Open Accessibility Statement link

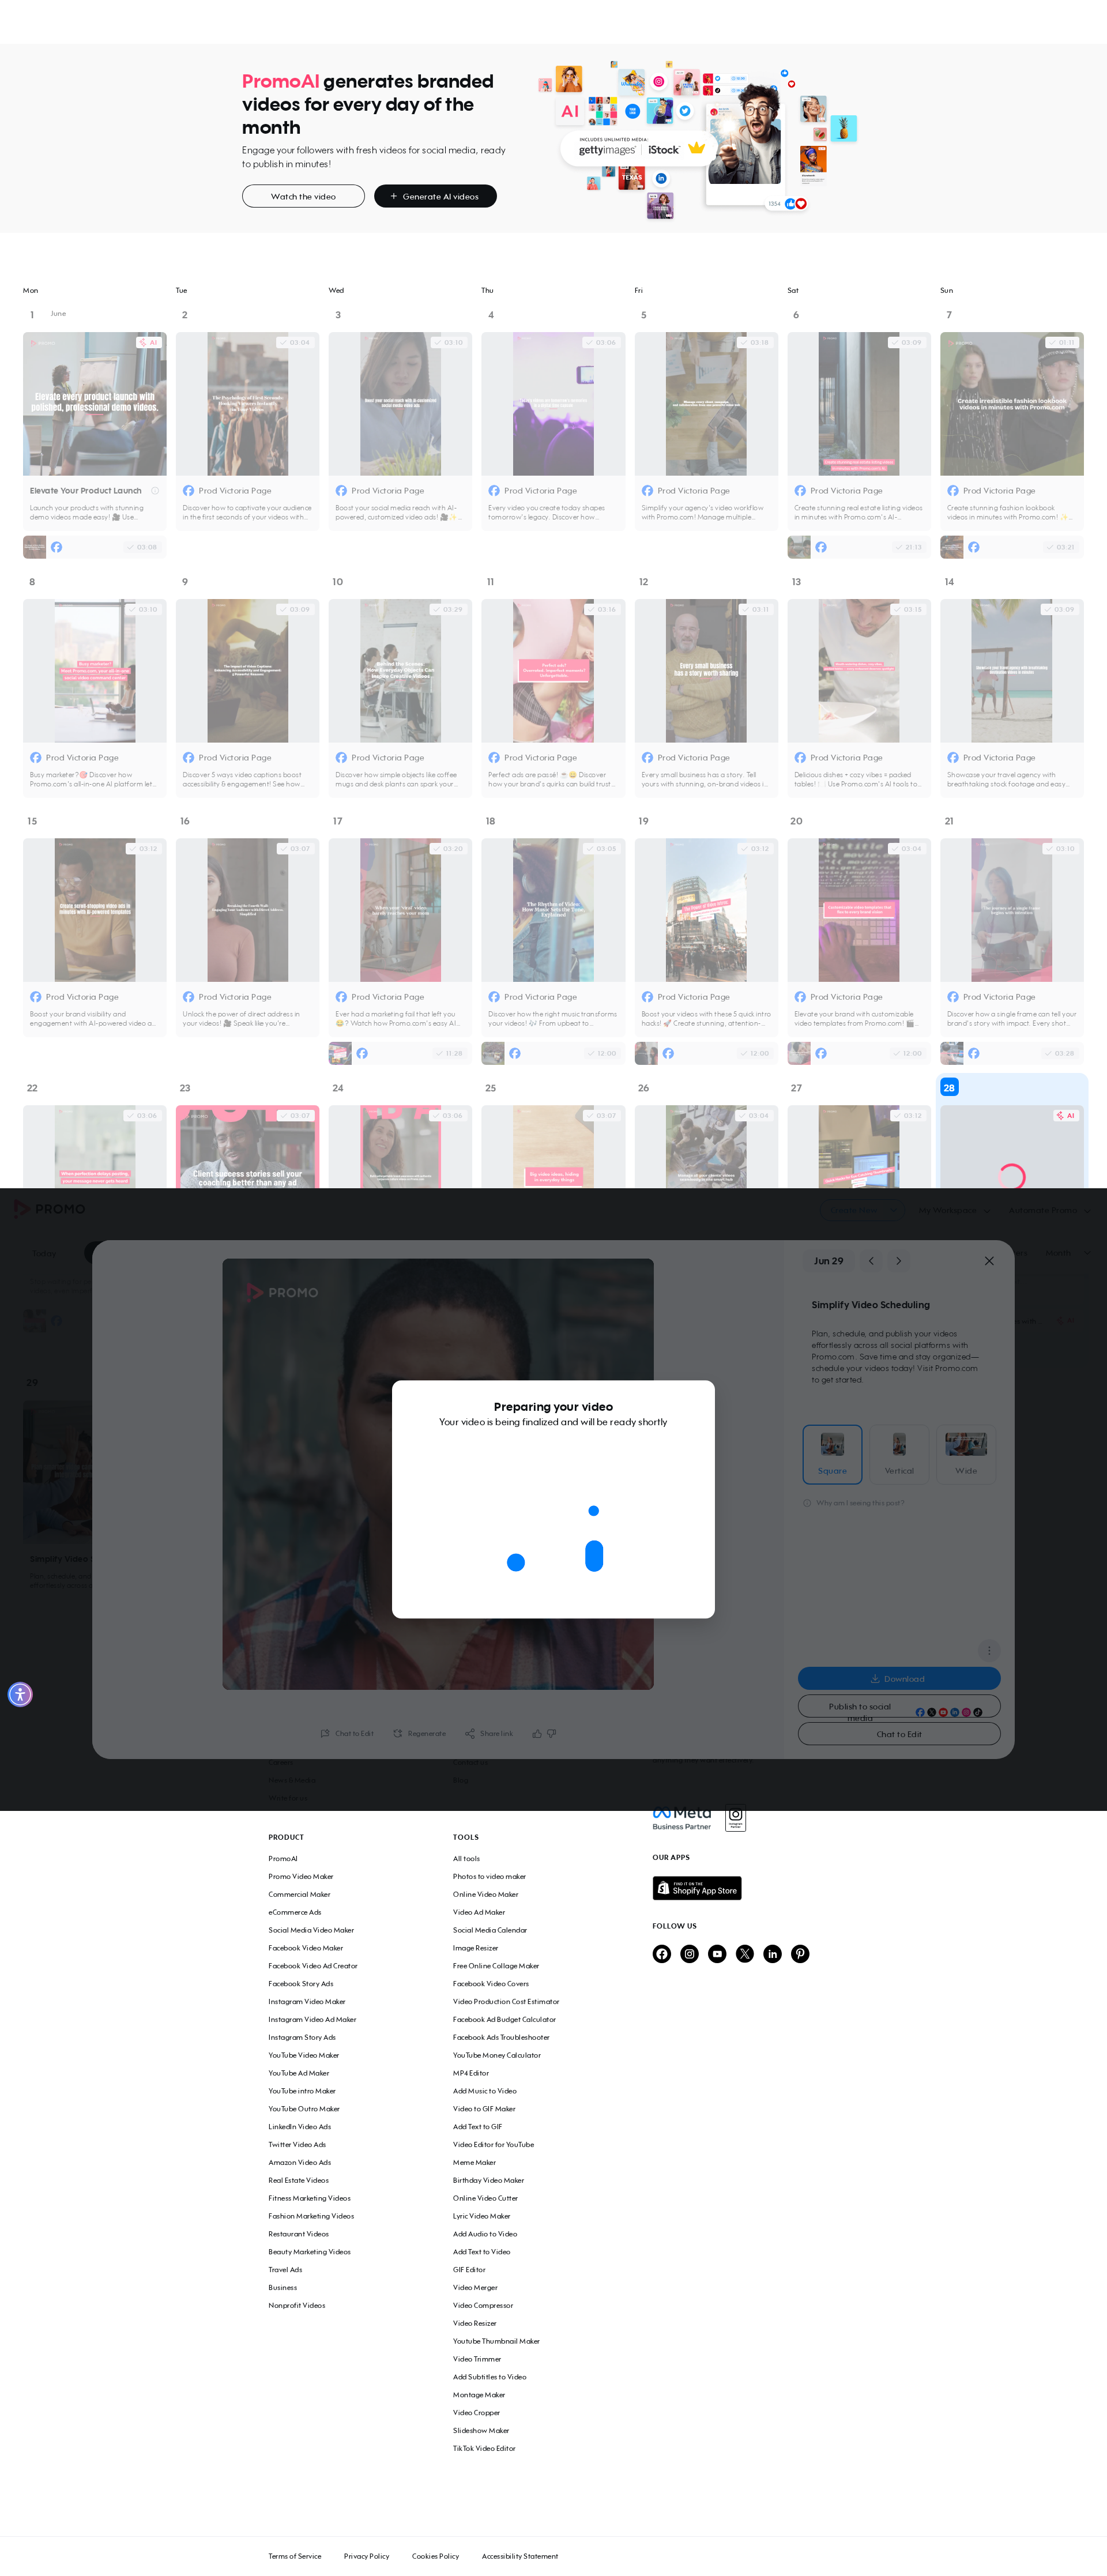[520, 2556]
